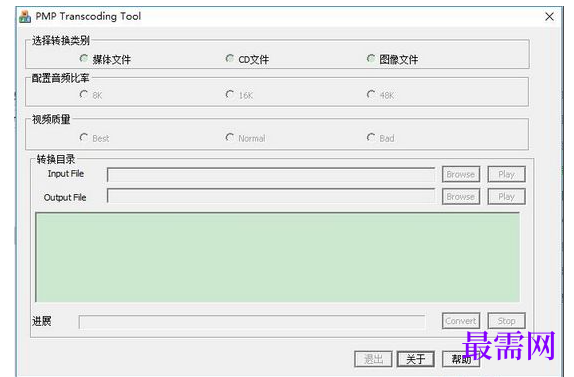Click the PMP Transcoding Tool app icon

coord(25,16)
